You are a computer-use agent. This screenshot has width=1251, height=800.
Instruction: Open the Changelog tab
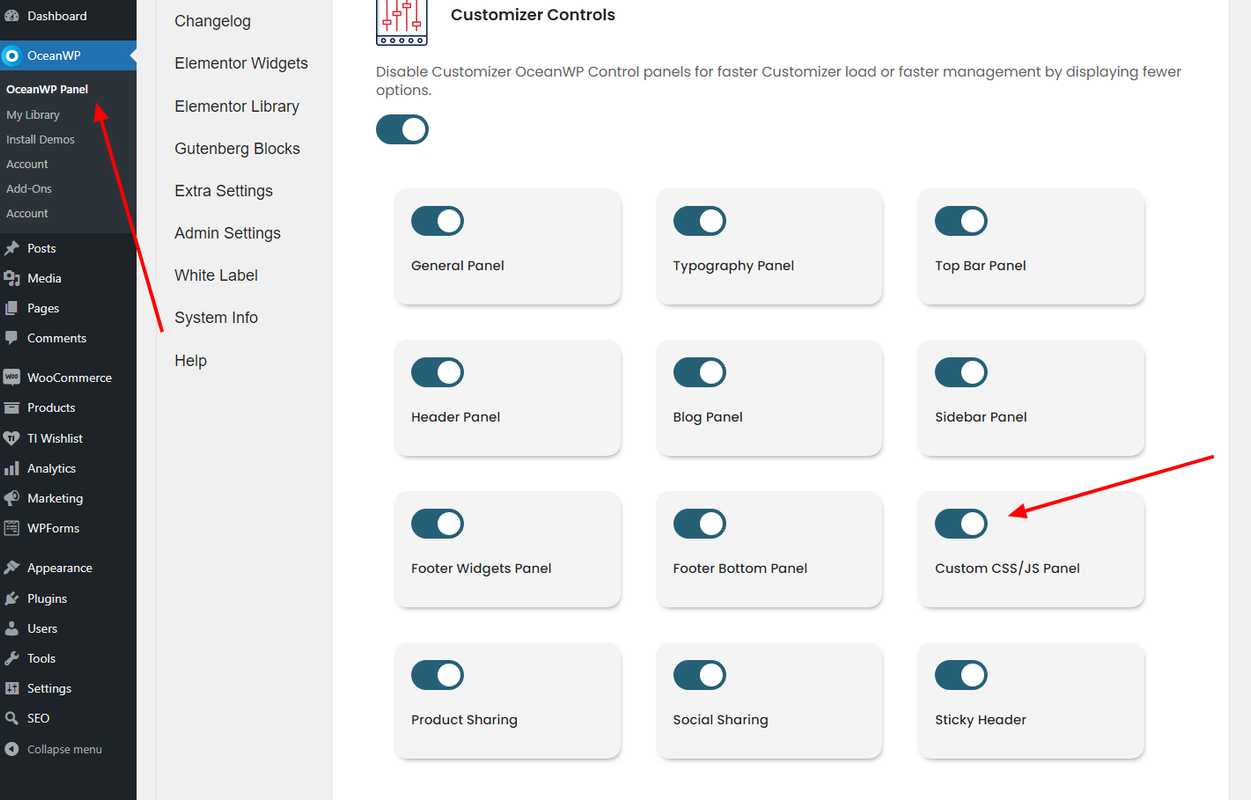(x=213, y=21)
